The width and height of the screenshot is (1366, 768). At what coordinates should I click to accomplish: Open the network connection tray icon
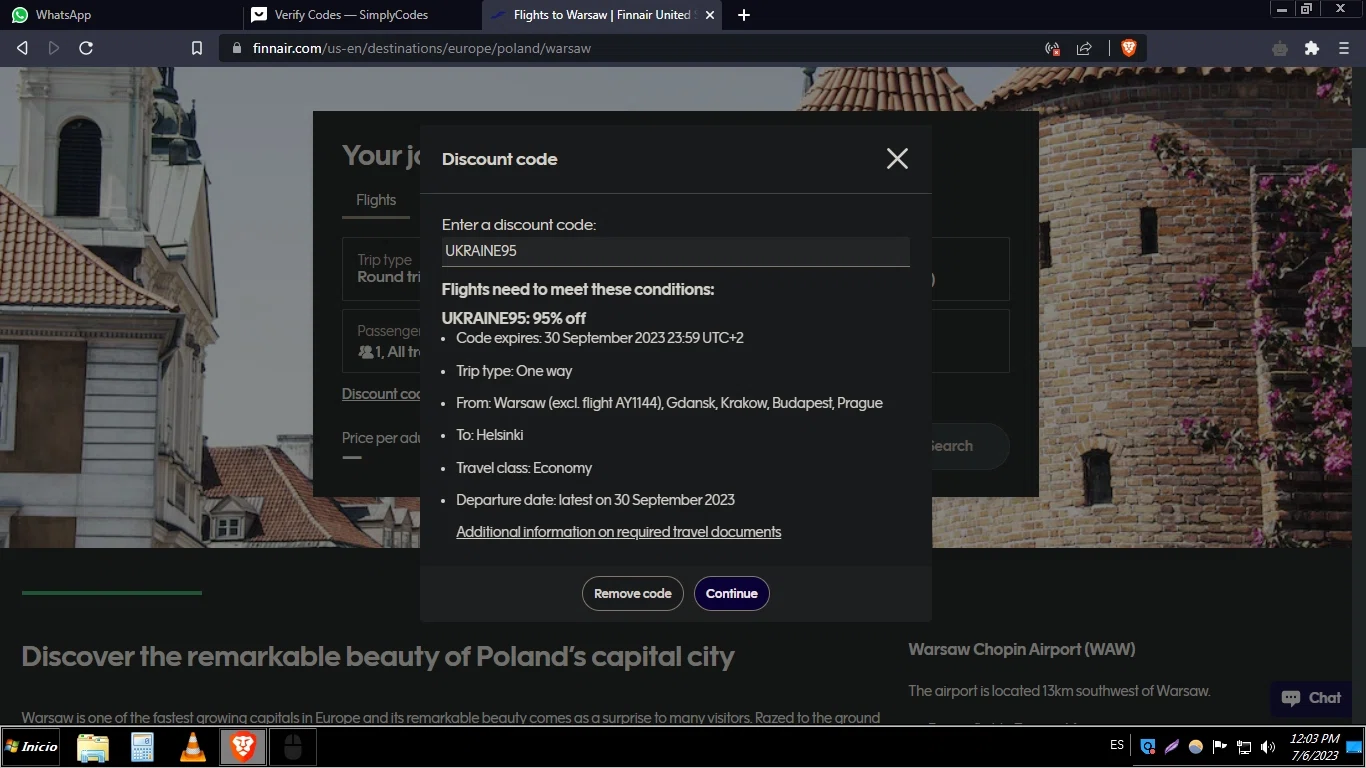[1244, 747]
